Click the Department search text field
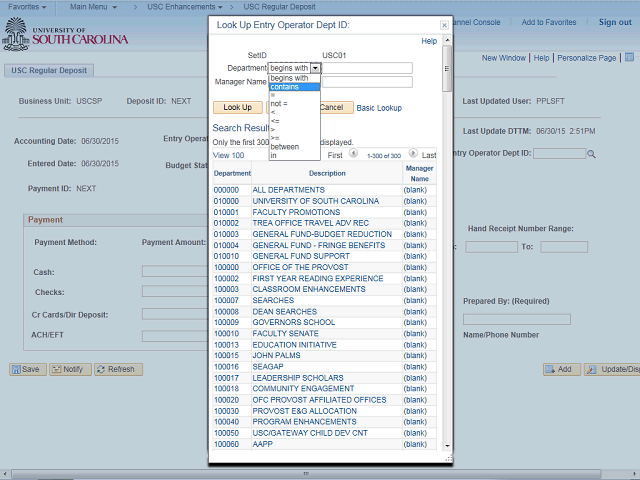Viewport: 640px width, 480px height. tap(367, 68)
